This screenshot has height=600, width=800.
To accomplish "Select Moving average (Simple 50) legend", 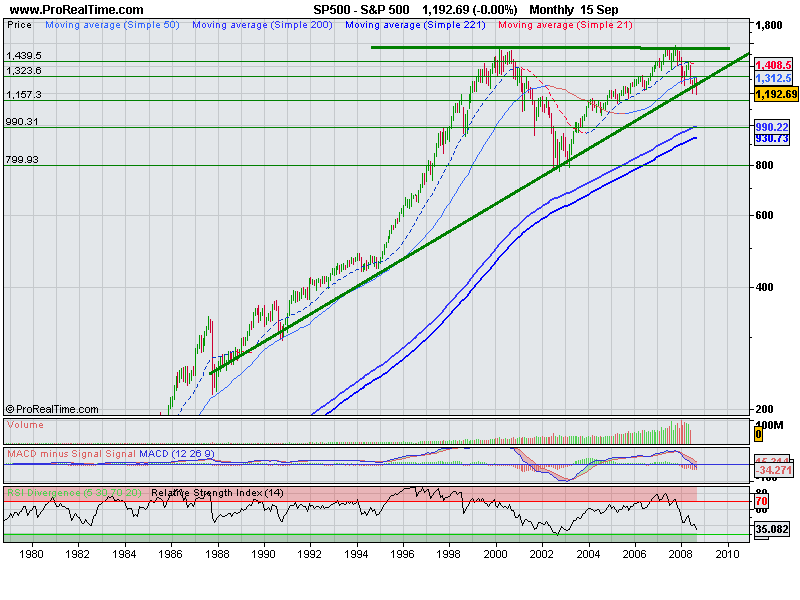I will click(112, 25).
